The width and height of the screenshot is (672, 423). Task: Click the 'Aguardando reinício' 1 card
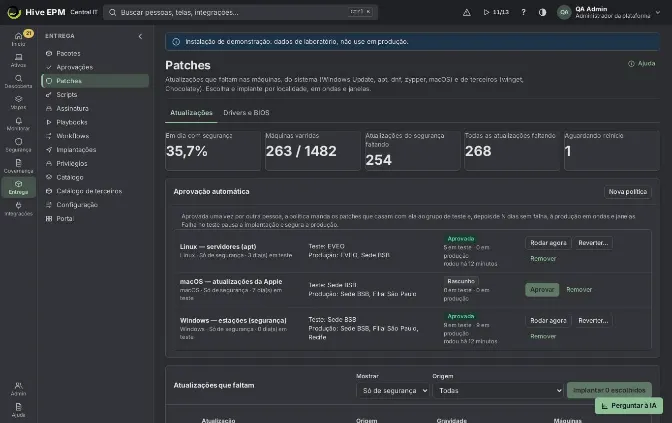tap(612, 151)
